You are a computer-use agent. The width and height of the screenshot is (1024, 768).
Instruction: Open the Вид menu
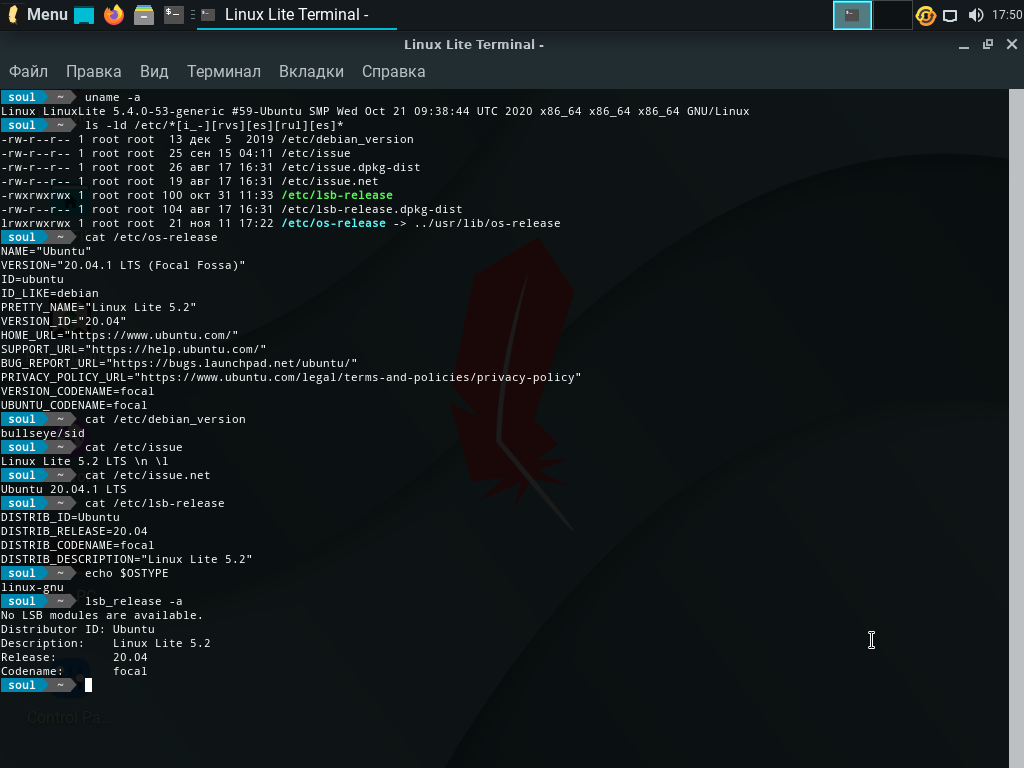tap(154, 71)
